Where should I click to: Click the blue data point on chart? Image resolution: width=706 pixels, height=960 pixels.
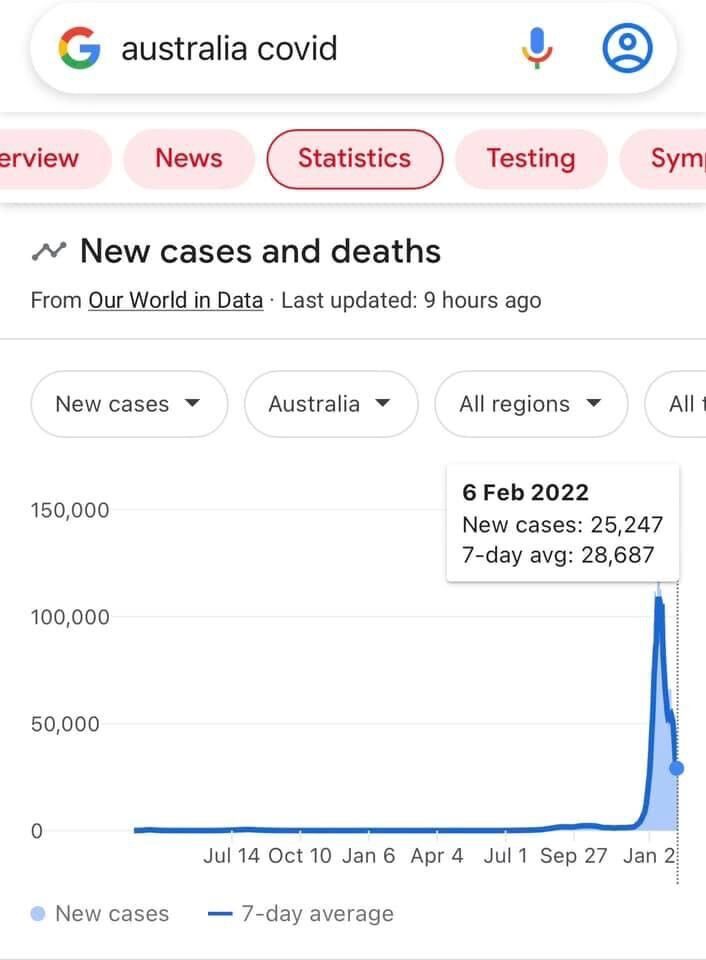click(x=677, y=768)
